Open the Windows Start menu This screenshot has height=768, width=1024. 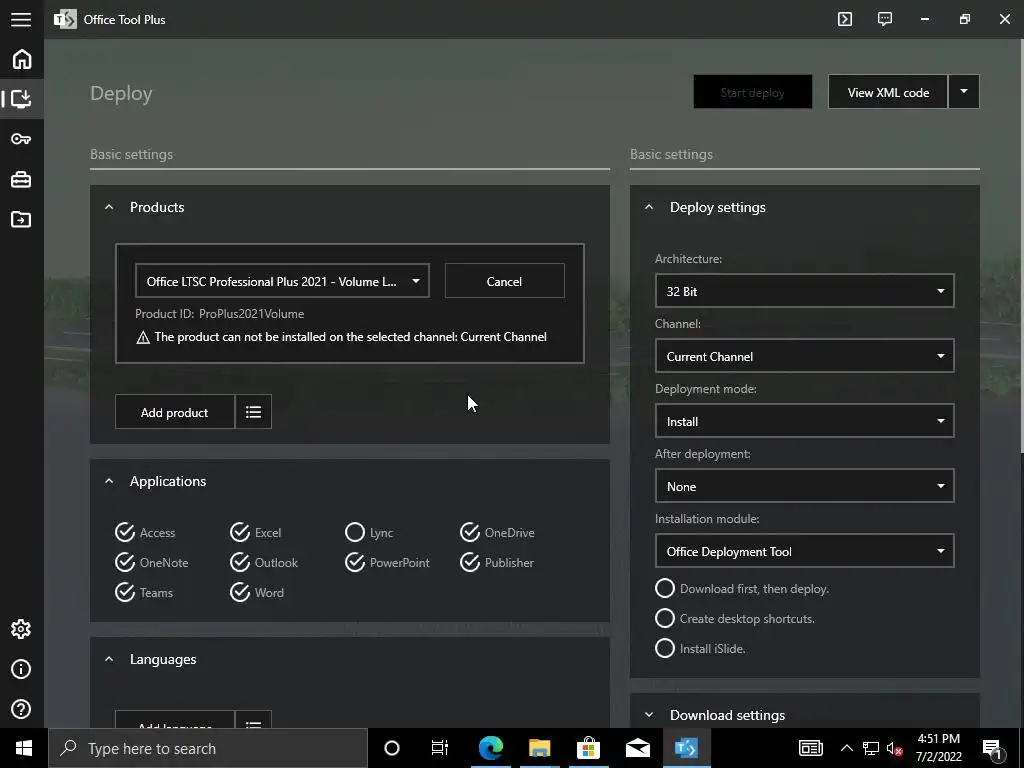click(24, 748)
